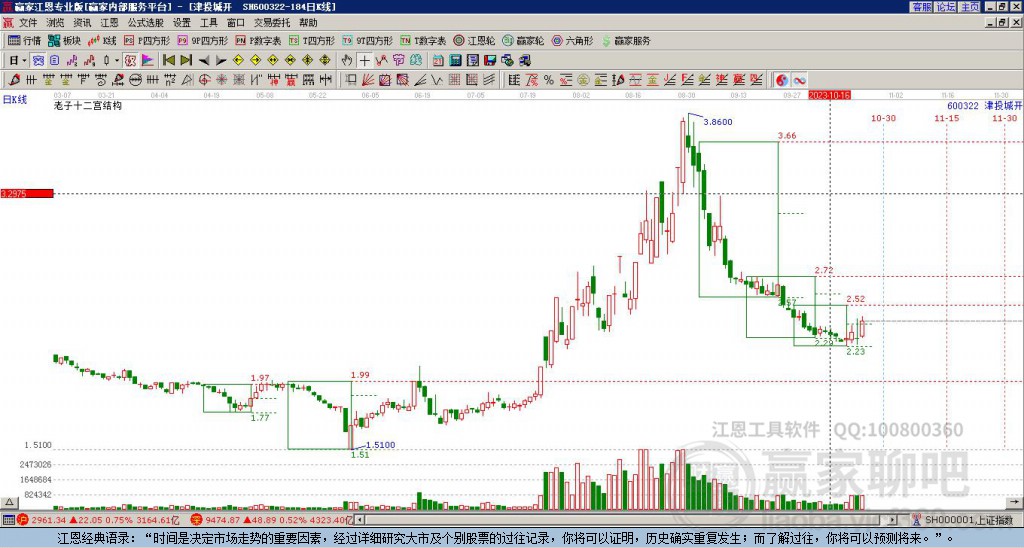Open the T四方形 tool
1024x548 pixels.
(312, 40)
